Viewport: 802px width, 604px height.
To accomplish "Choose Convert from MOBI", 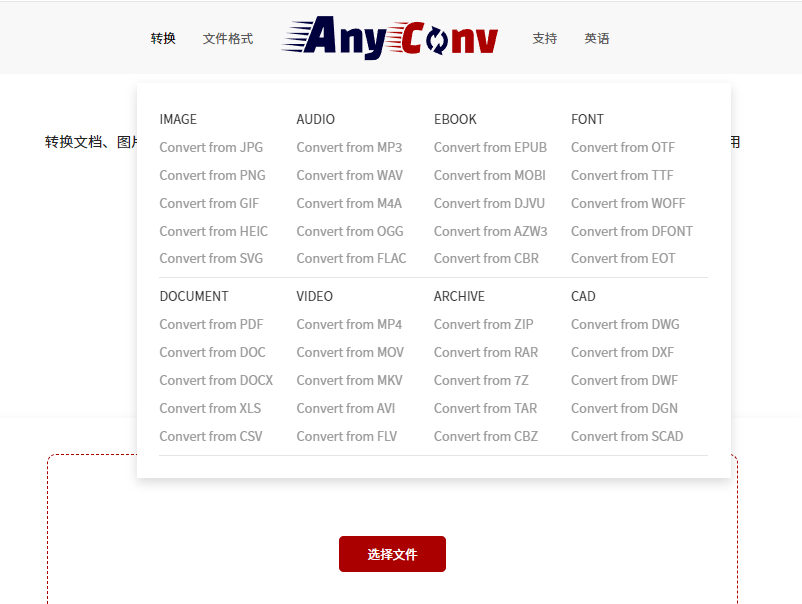I will 490,175.
